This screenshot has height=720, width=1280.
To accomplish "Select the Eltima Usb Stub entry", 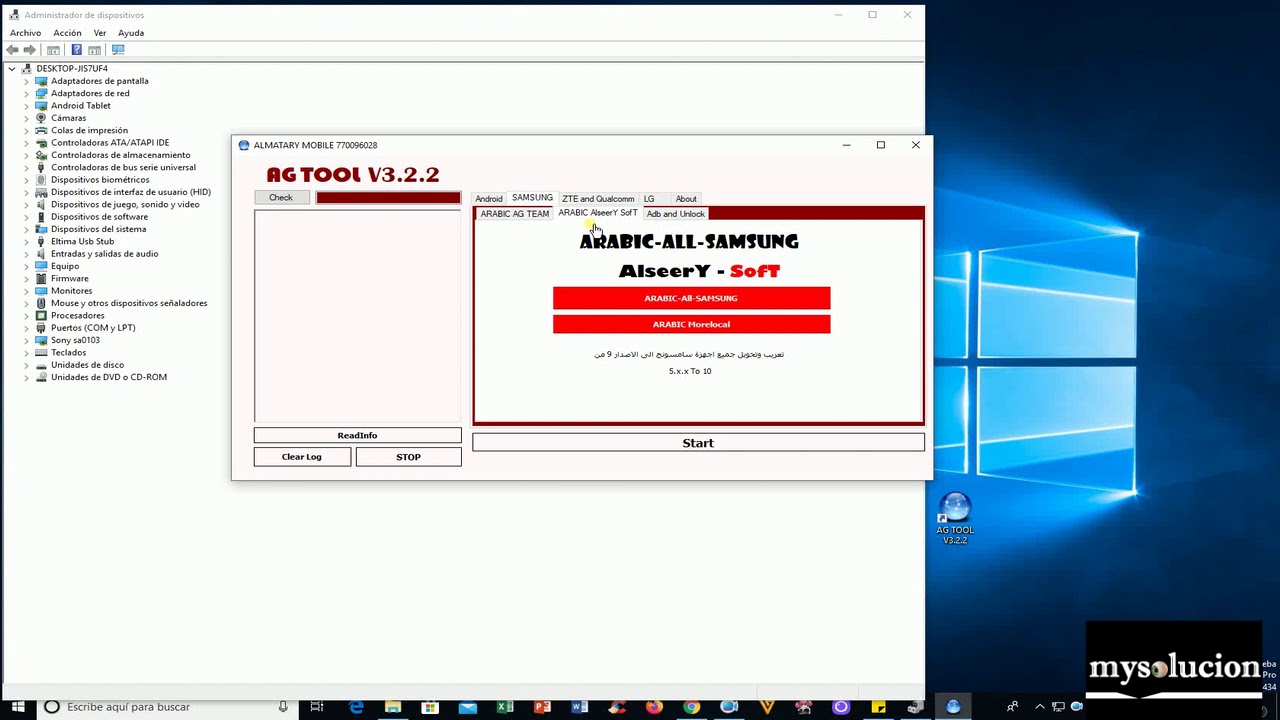I will pos(82,241).
